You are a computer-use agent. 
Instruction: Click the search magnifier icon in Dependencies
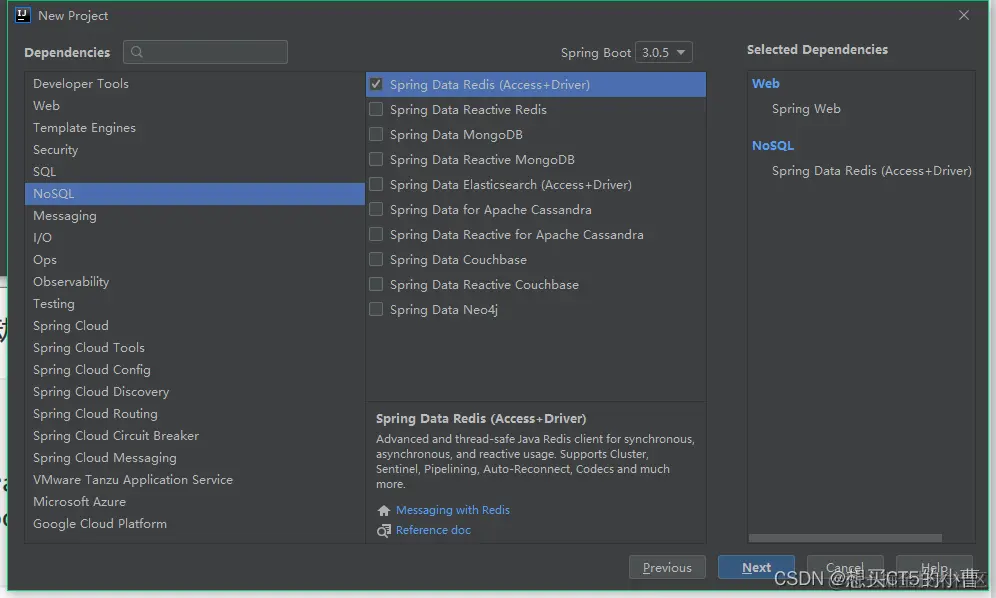[x=137, y=52]
